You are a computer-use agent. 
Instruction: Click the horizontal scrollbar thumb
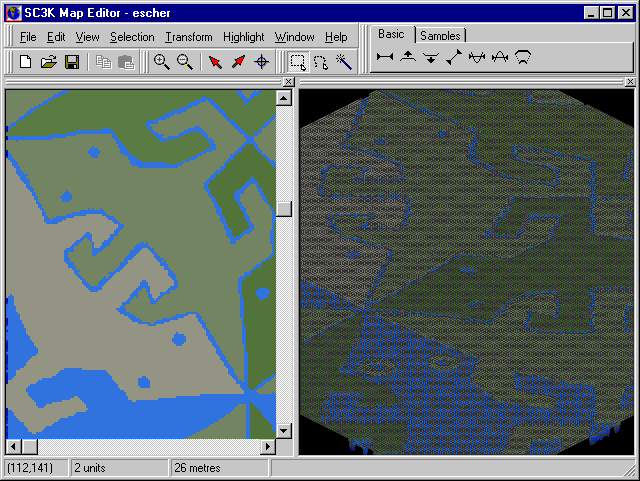coord(29,447)
